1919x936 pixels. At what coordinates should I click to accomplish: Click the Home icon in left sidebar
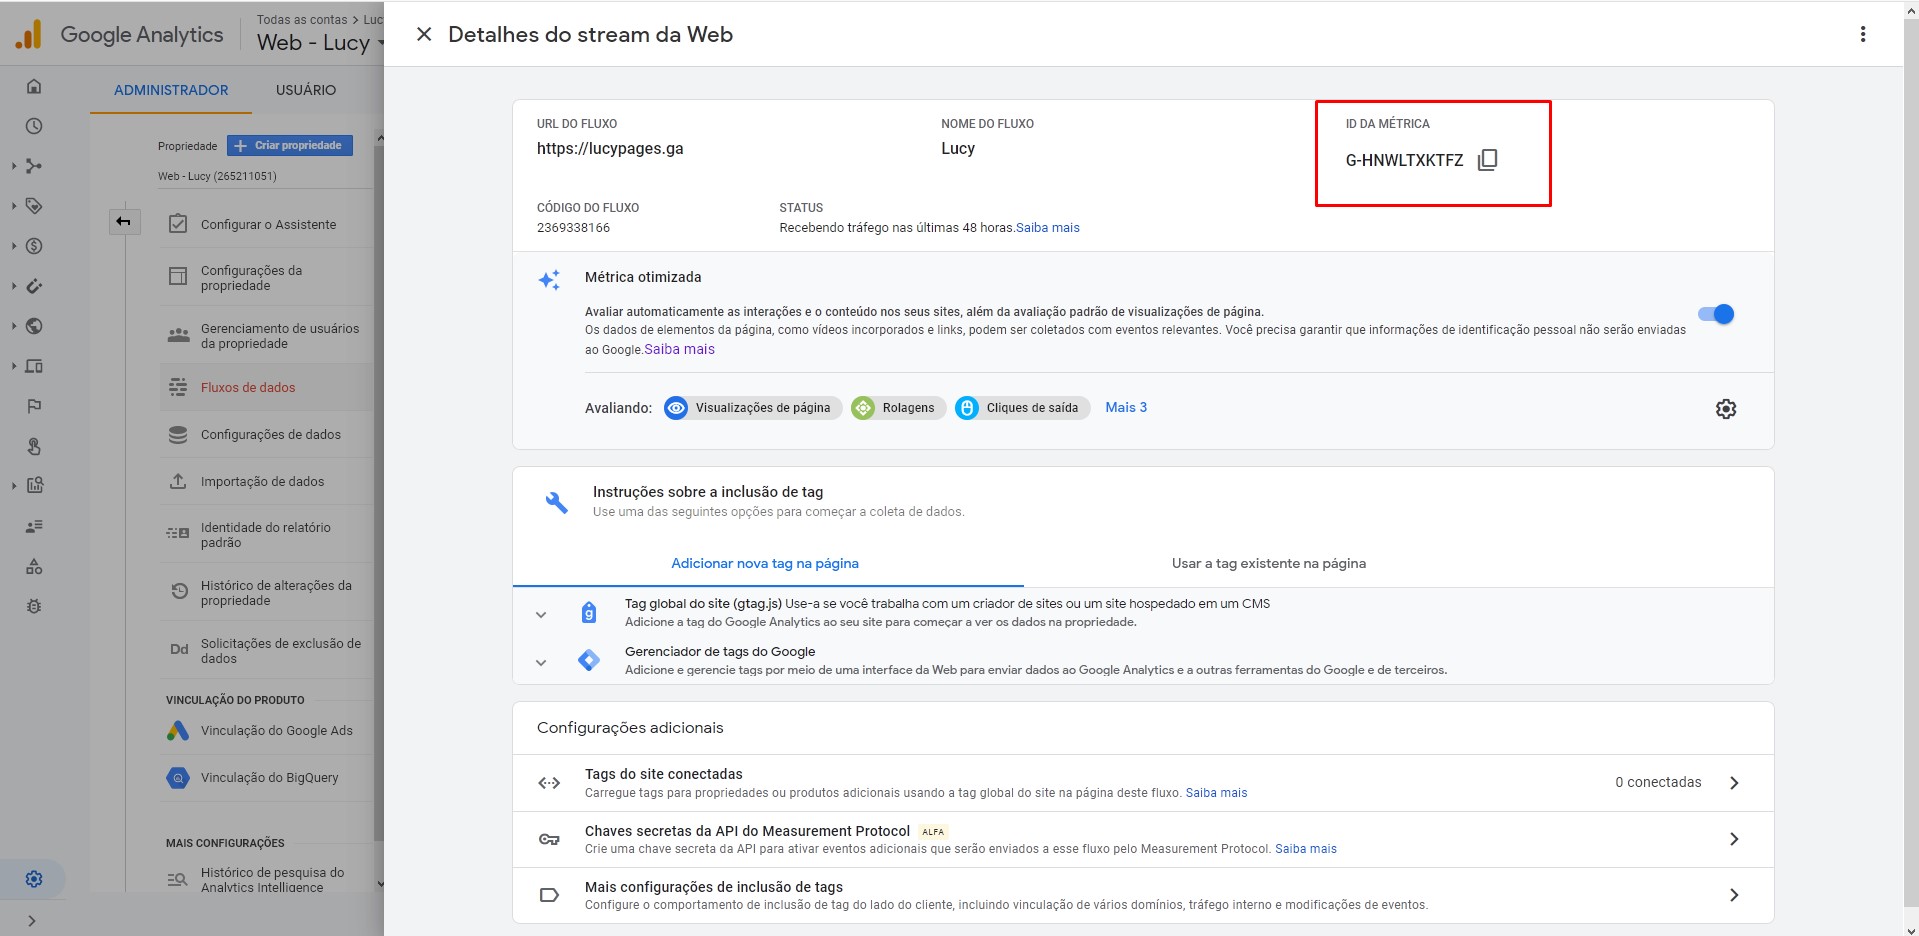coord(34,86)
